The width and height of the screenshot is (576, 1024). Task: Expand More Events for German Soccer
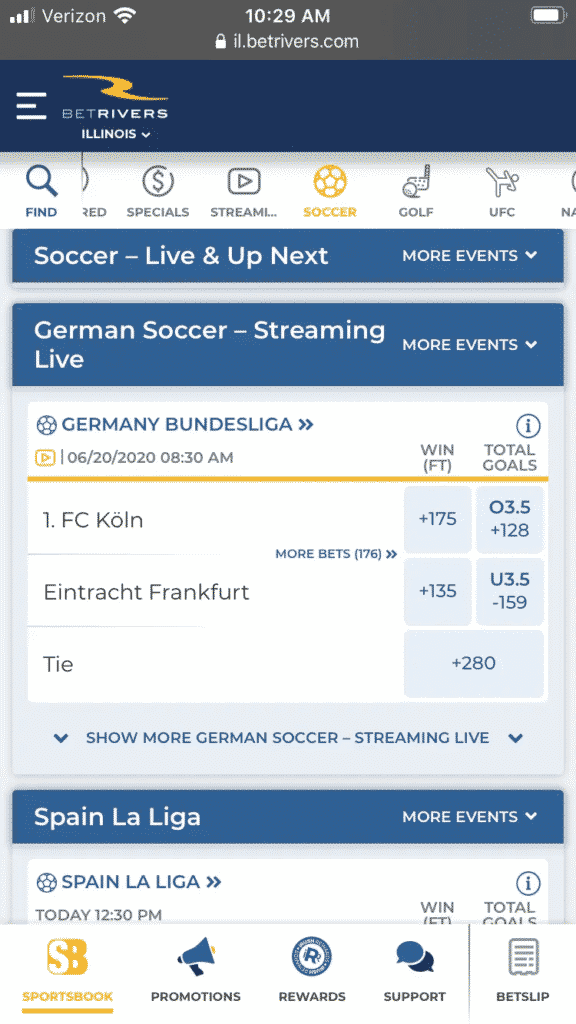(x=470, y=345)
